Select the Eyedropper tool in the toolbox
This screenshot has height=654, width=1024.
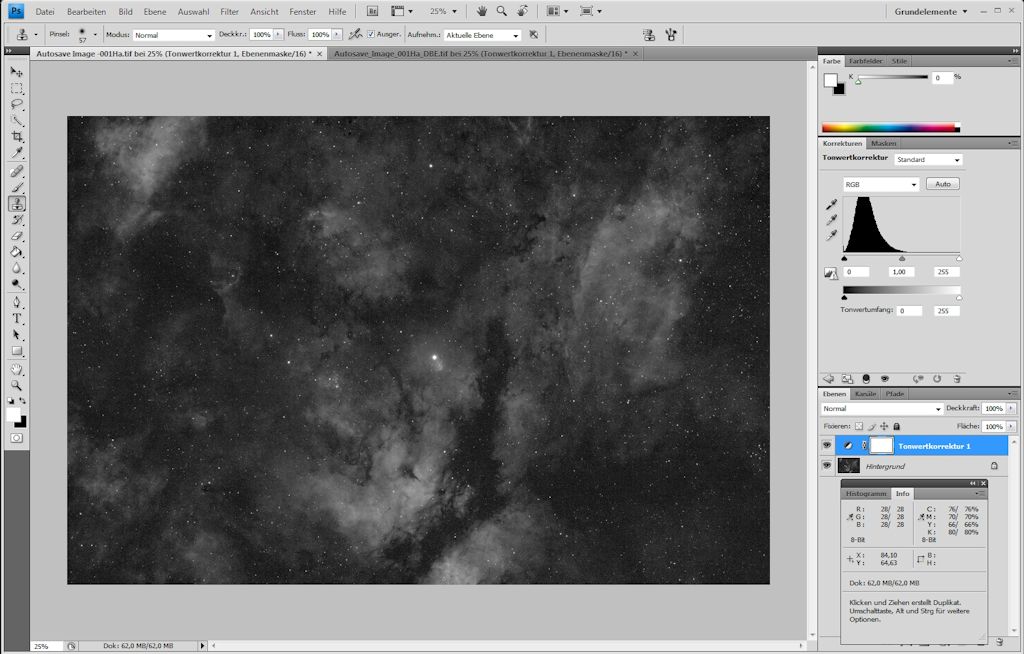click(x=17, y=153)
